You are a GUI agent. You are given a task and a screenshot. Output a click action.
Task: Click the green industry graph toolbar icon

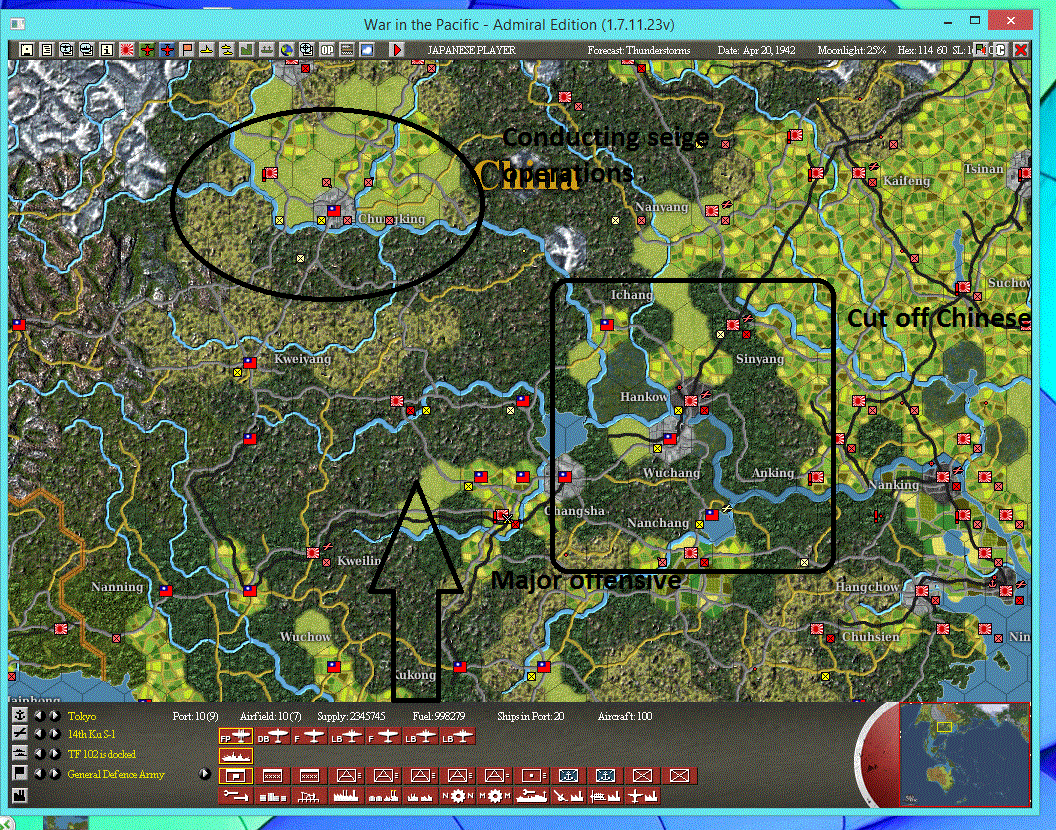click(x=246, y=50)
